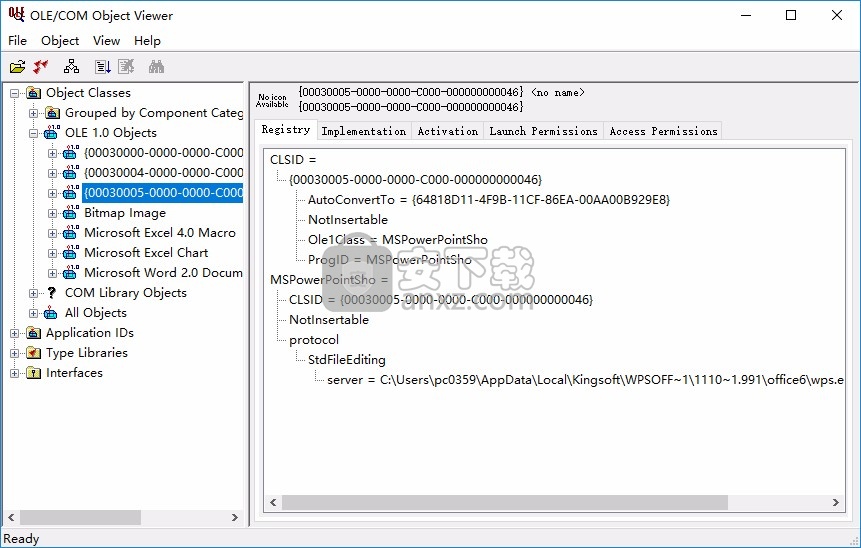Click the server path registry entry
The width and height of the screenshot is (861, 548).
(x=585, y=380)
